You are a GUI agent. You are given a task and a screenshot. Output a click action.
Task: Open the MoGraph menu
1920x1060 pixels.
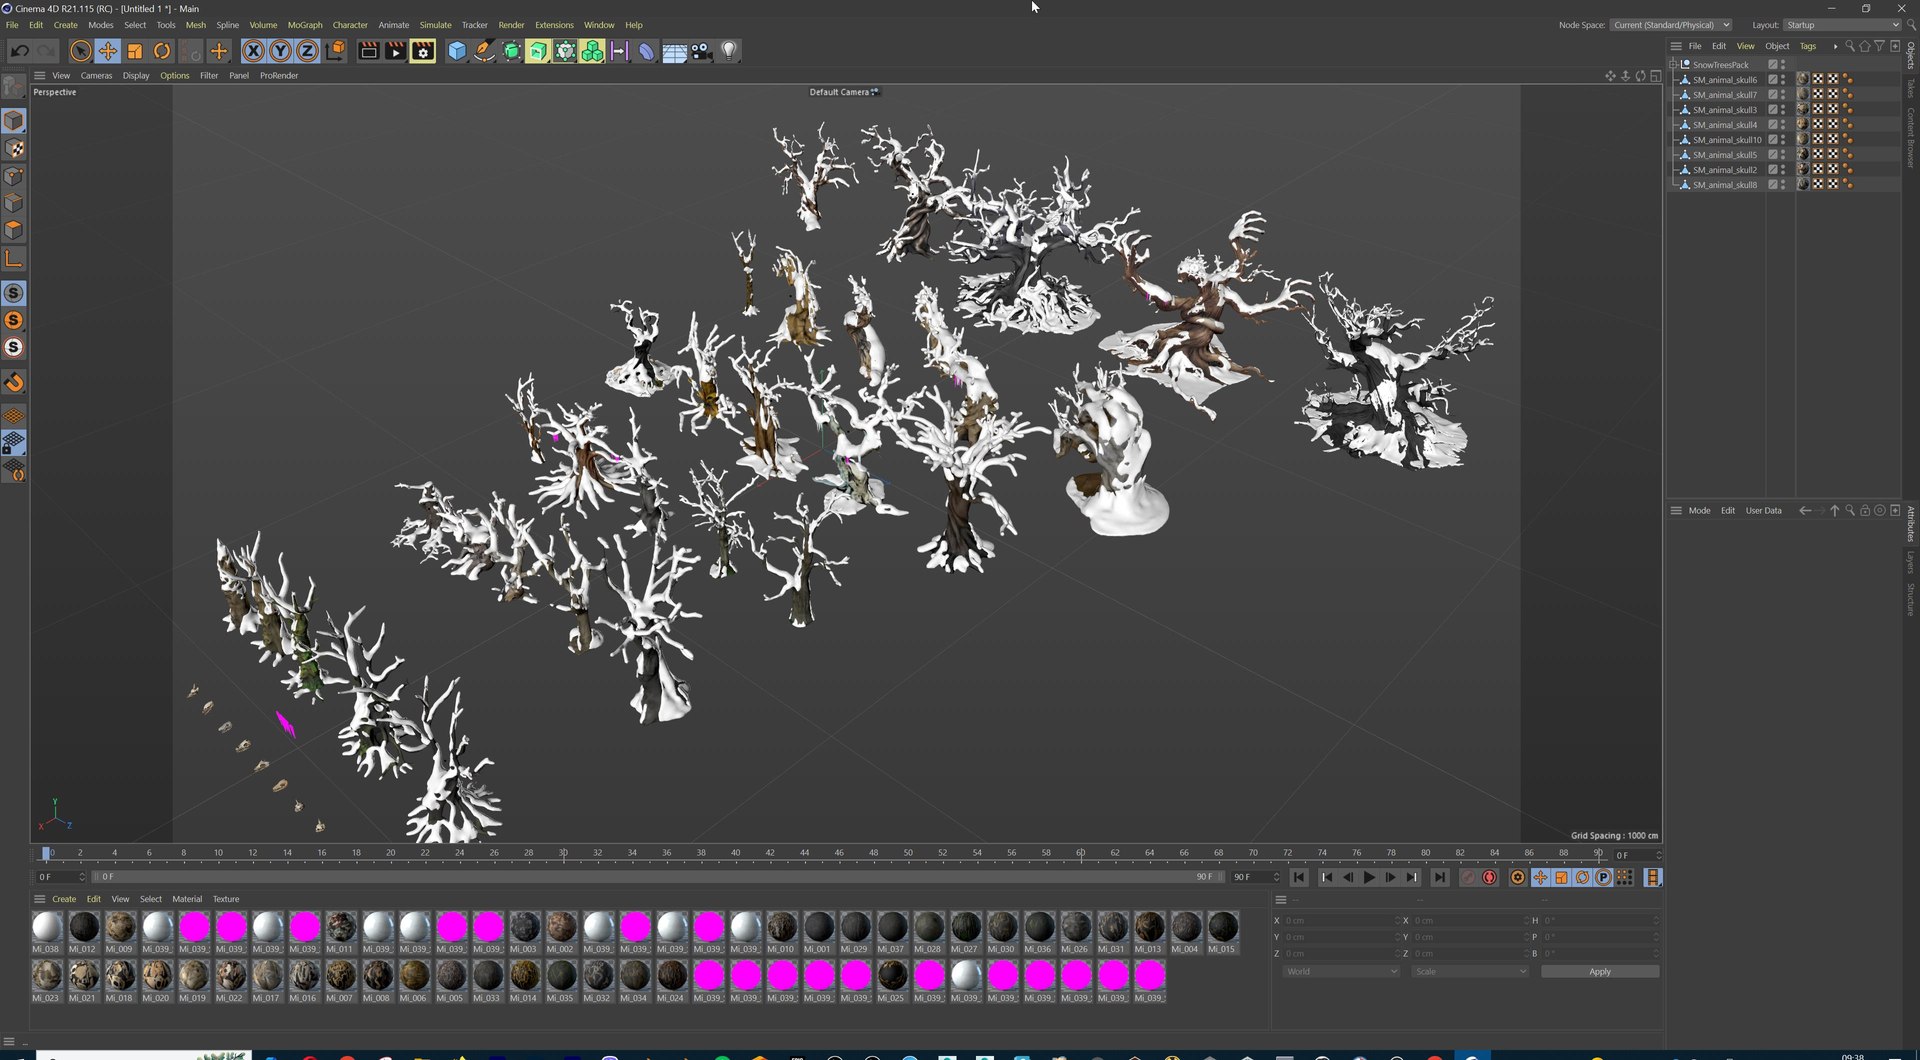coord(305,25)
